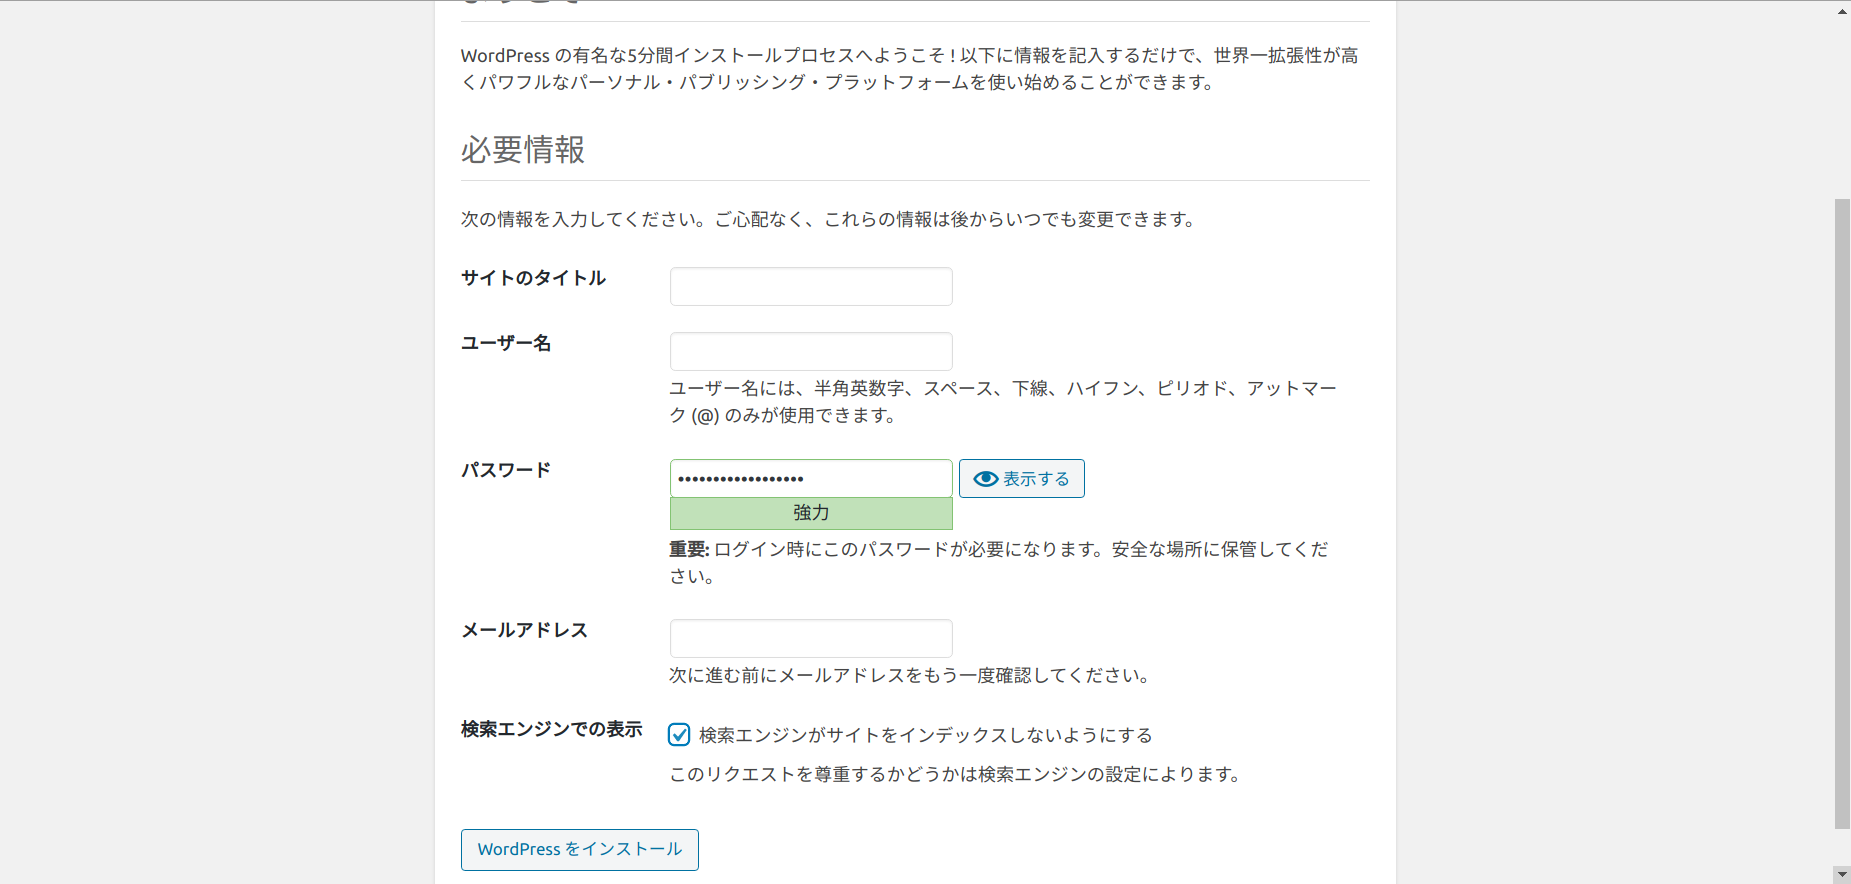This screenshot has width=1851, height=884.
Task: Select the ユーザー名 text field
Action: [810, 351]
